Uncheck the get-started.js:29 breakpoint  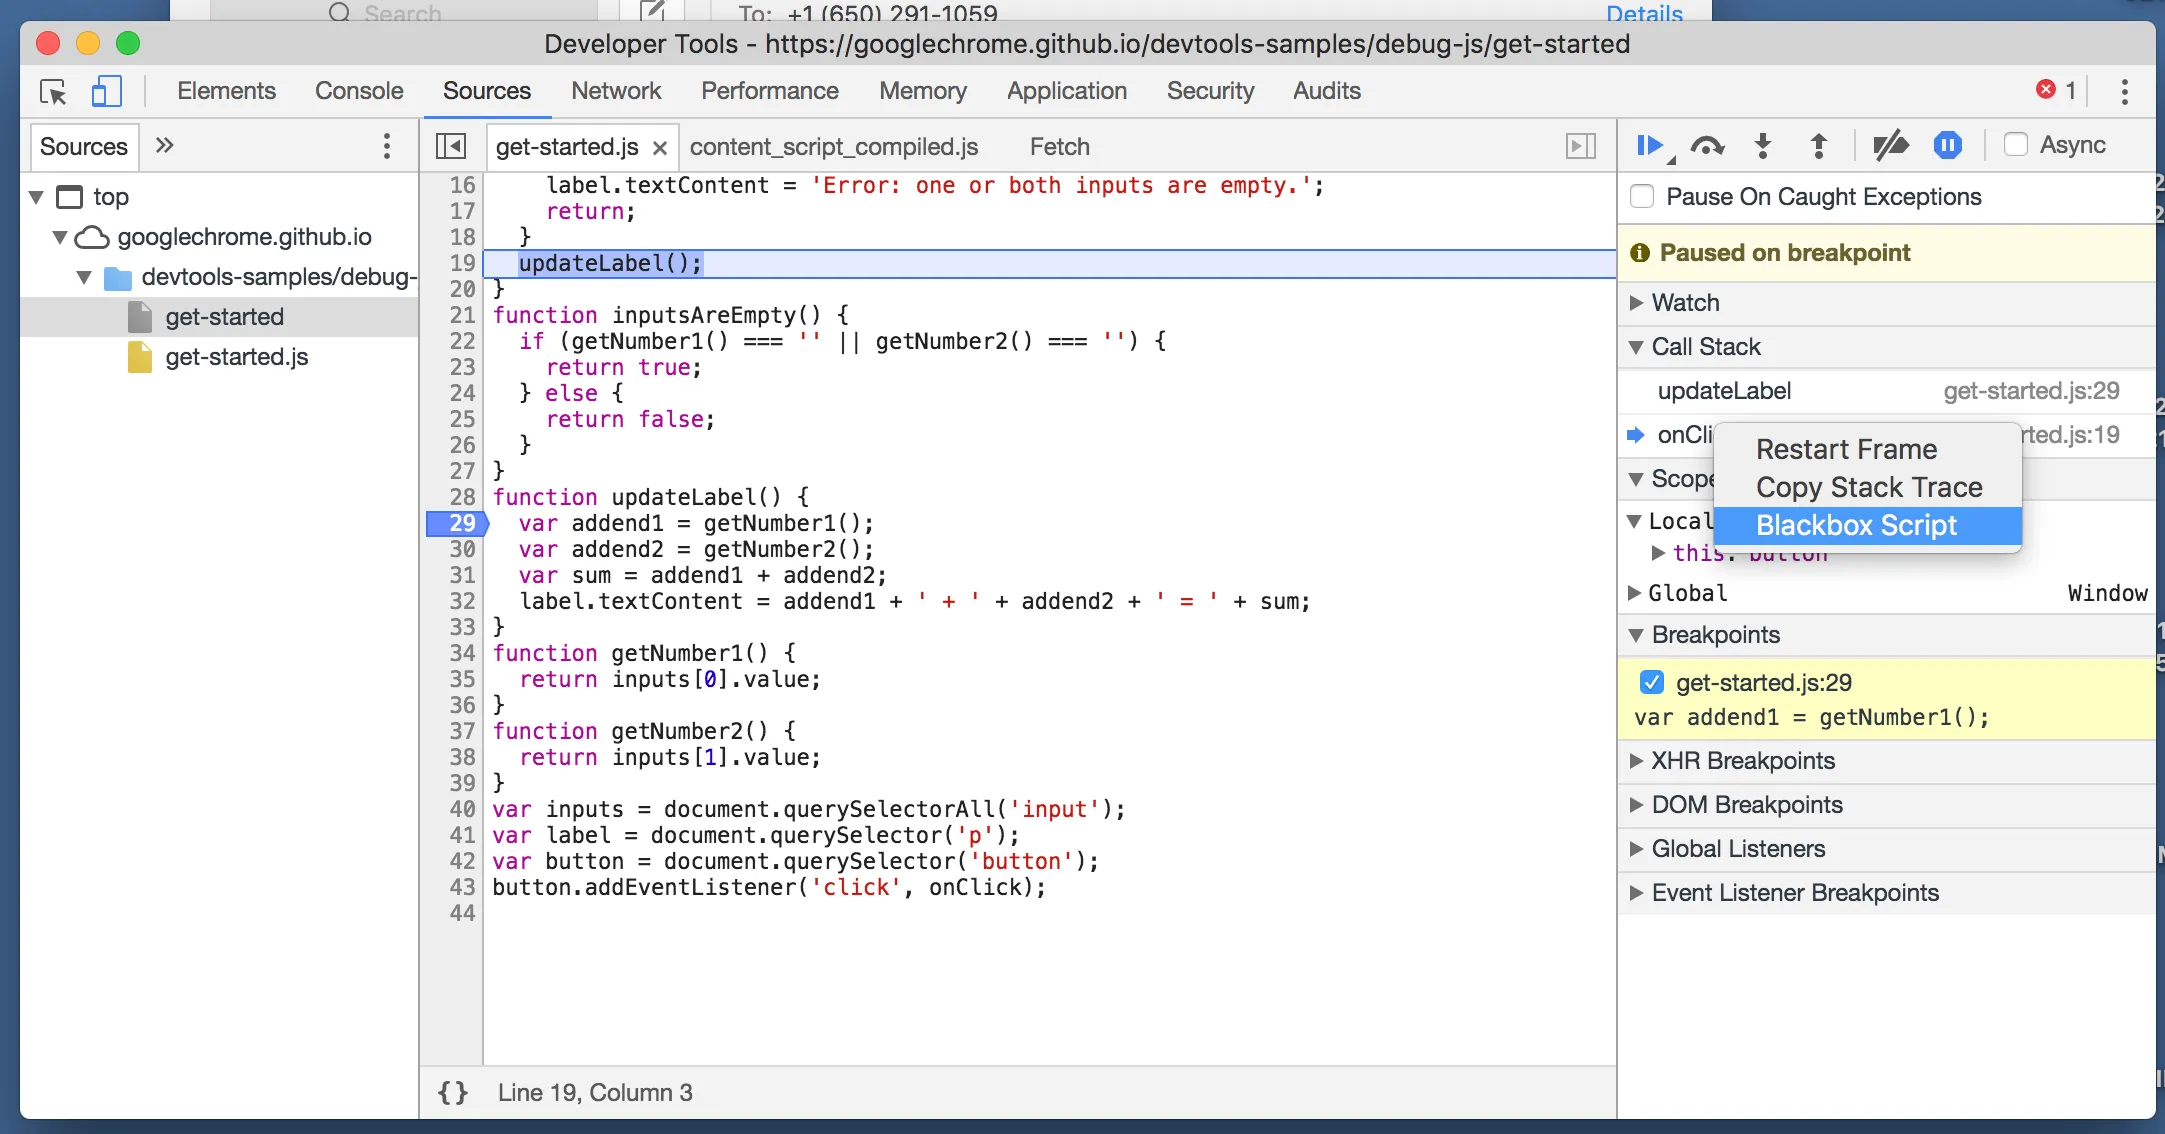1651,682
